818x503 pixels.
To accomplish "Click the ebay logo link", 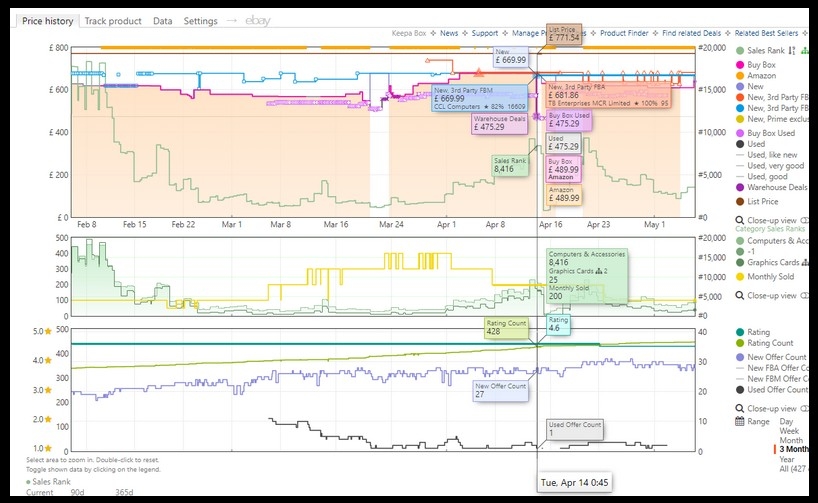I will [258, 20].
